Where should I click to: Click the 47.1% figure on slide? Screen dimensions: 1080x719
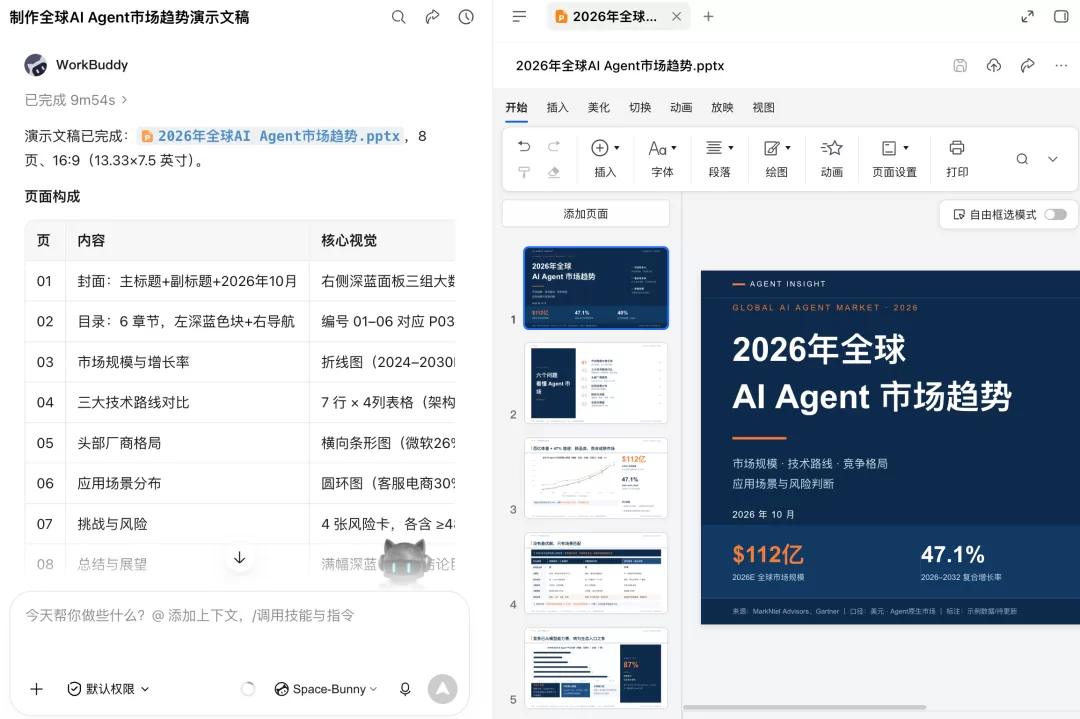pos(953,554)
